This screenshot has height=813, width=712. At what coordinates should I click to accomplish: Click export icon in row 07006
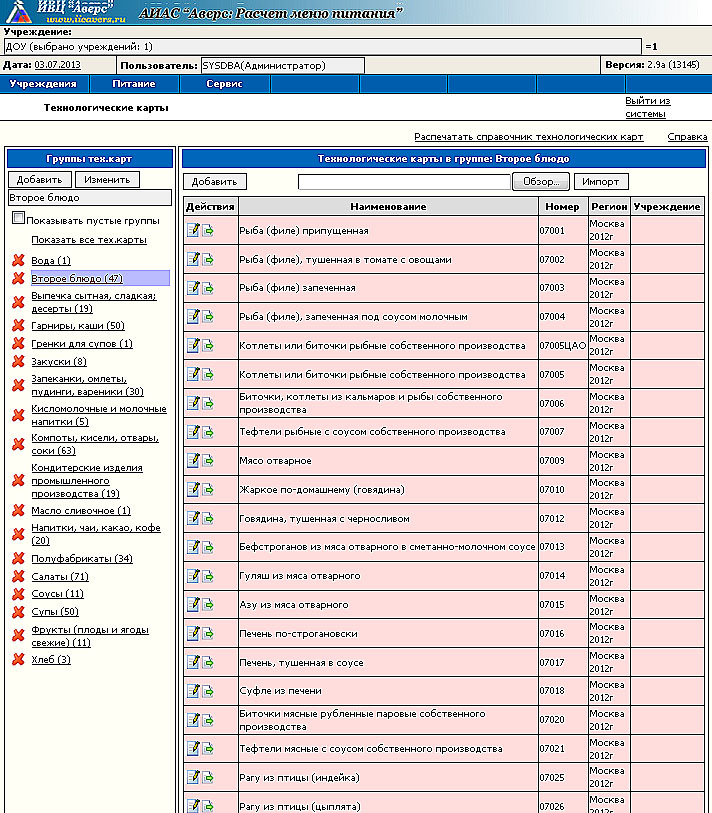coord(208,403)
